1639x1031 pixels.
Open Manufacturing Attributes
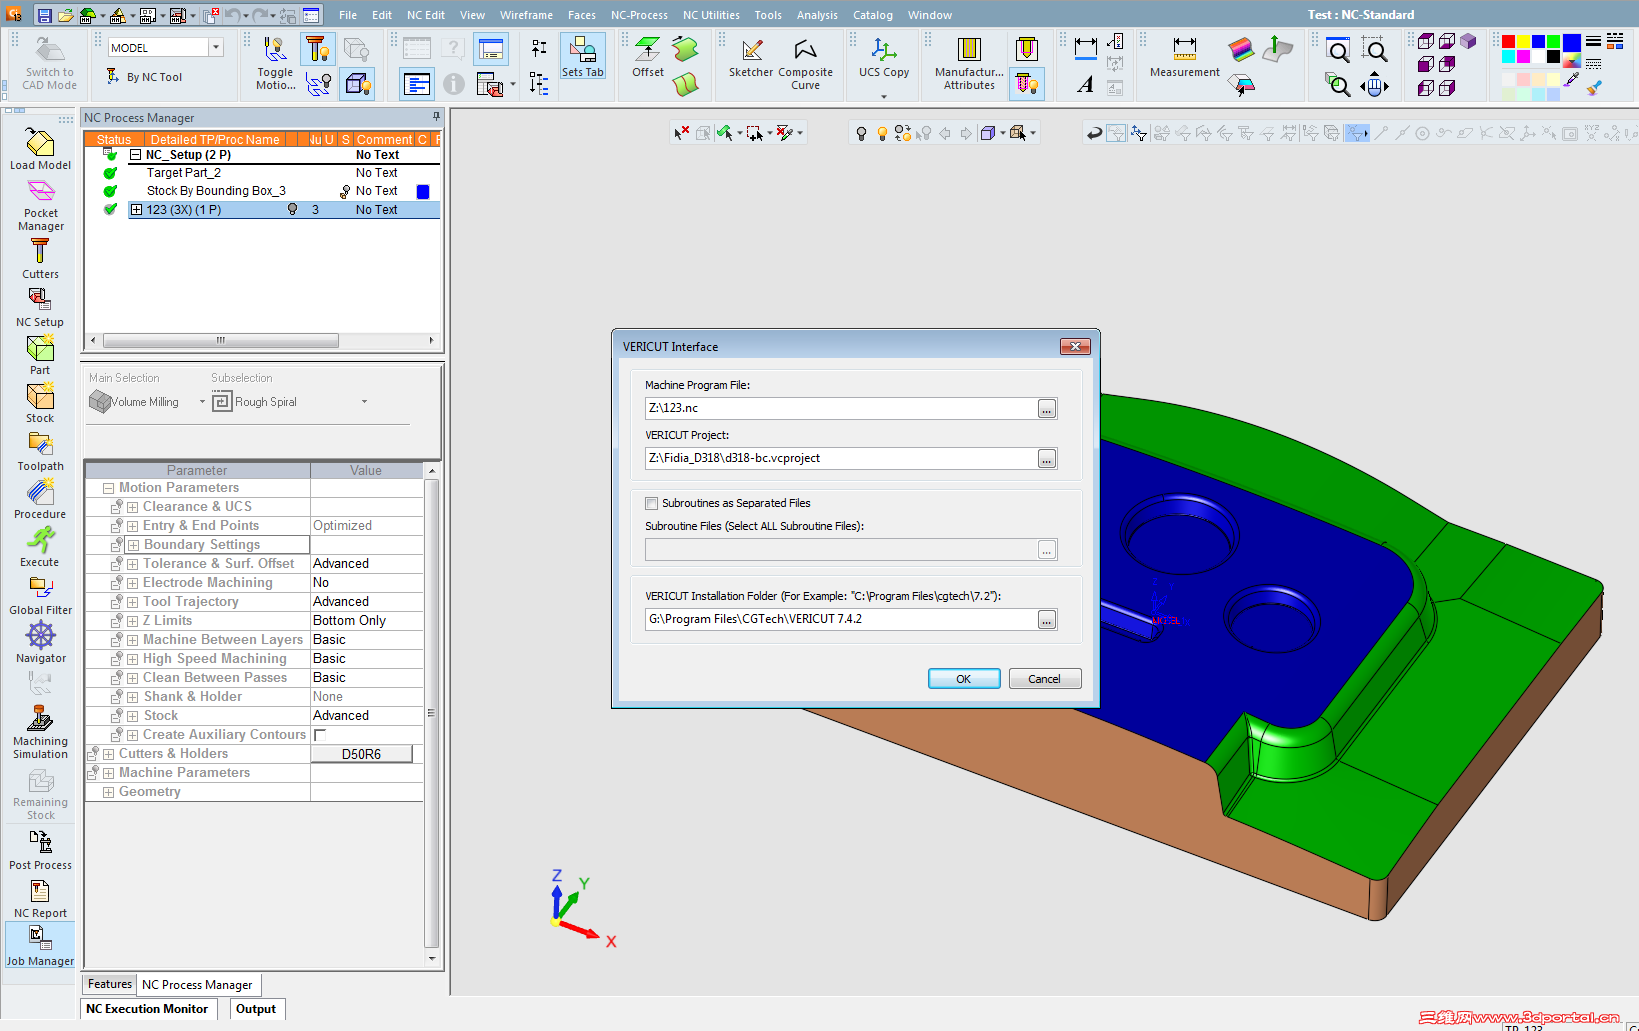click(969, 64)
